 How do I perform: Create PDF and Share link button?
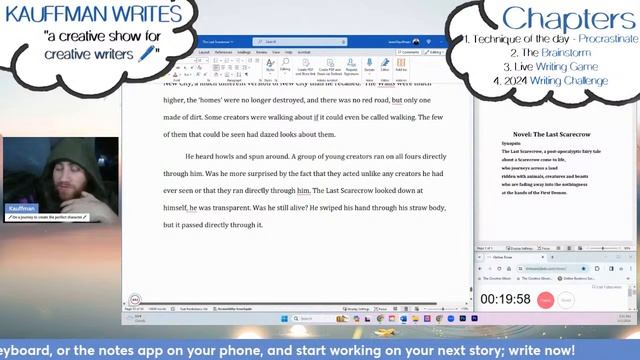[x=305, y=67]
